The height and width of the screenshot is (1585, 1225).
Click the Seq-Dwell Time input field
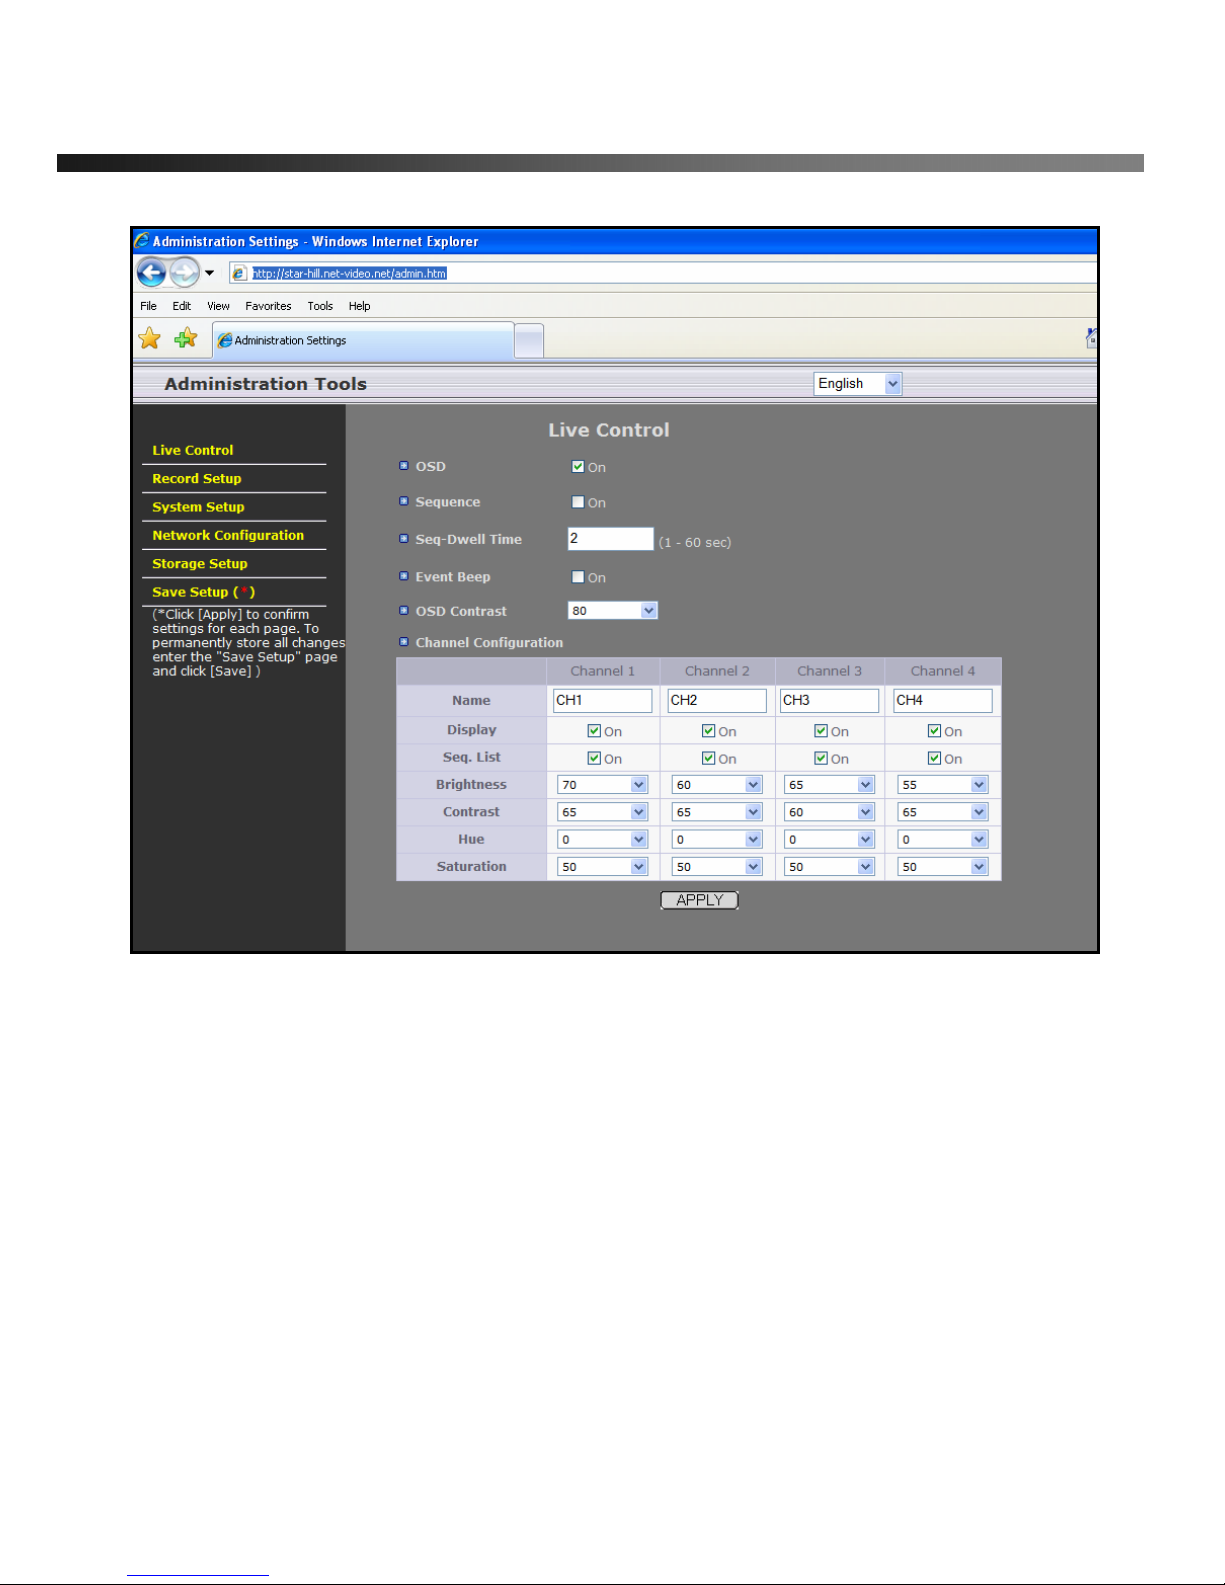click(610, 539)
